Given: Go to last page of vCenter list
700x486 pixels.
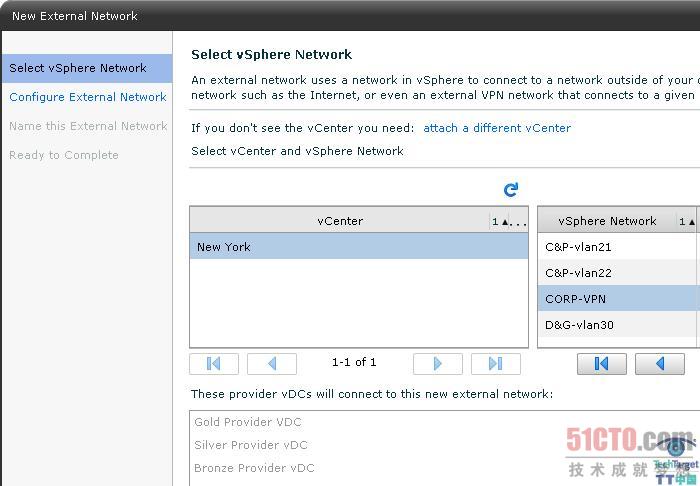Looking at the screenshot, I should 496,364.
